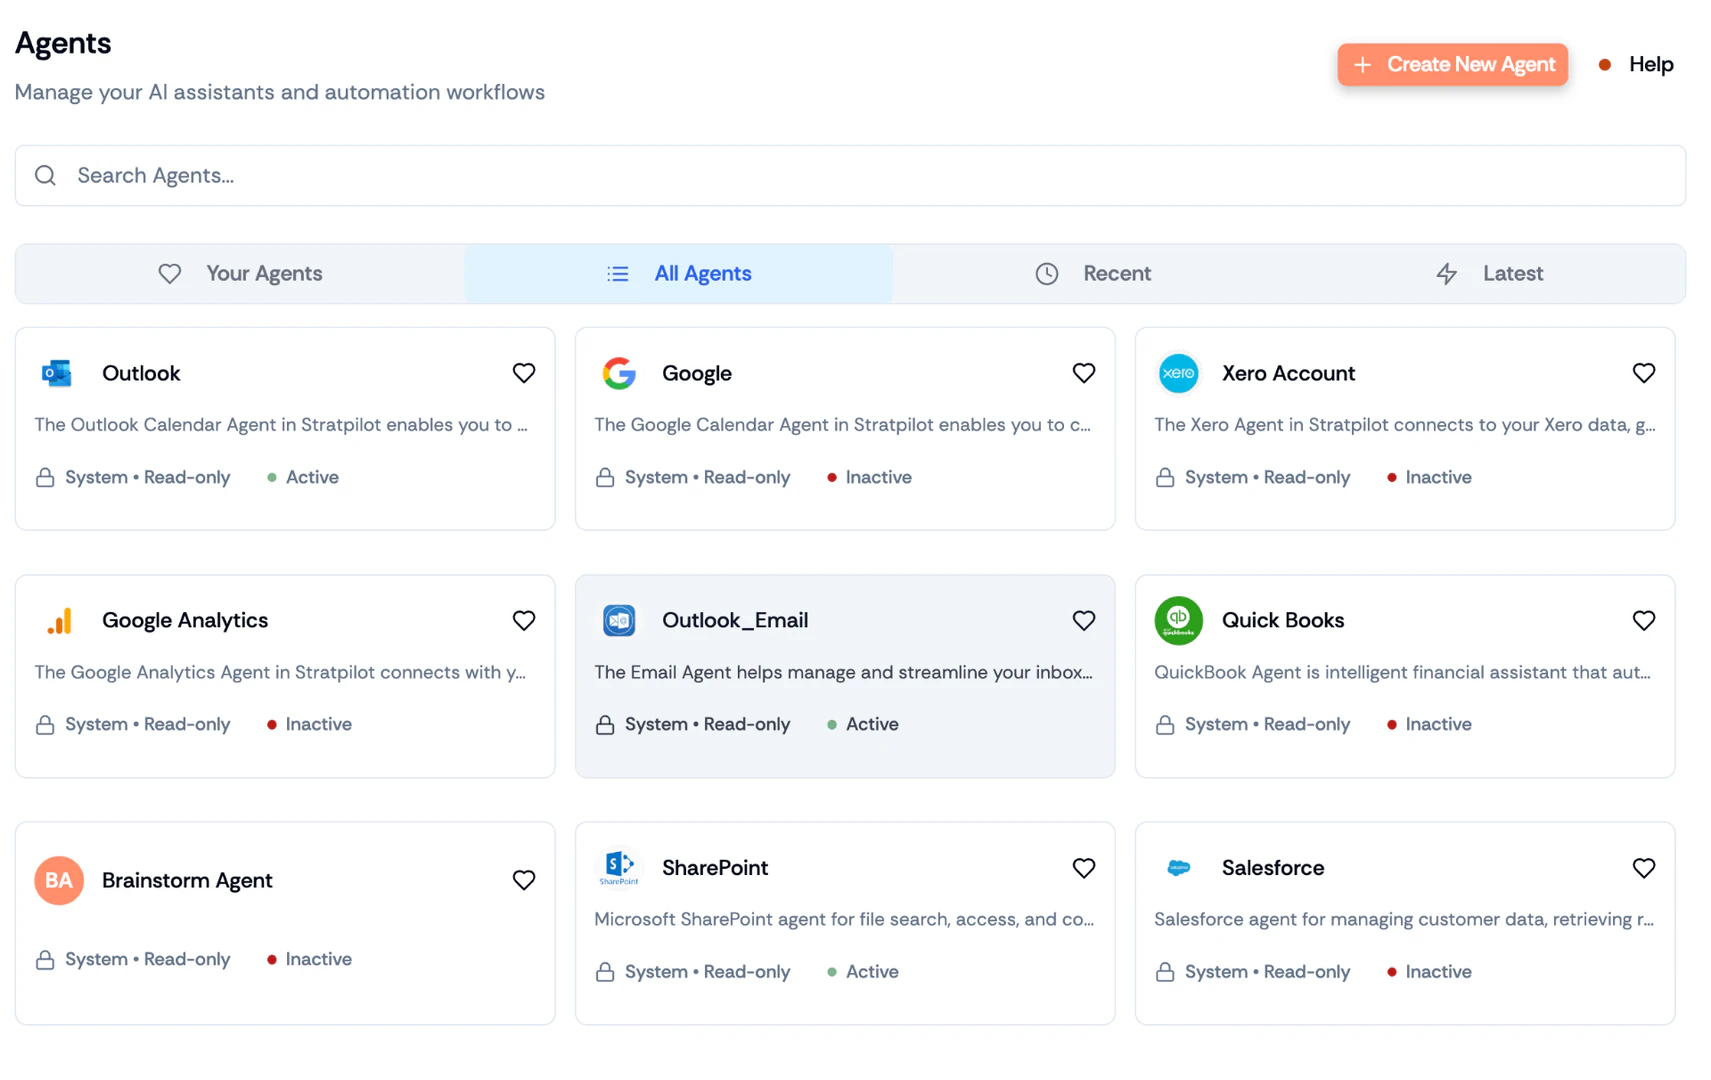
Task: Favorite the Quick Books agent
Action: [1643, 621]
